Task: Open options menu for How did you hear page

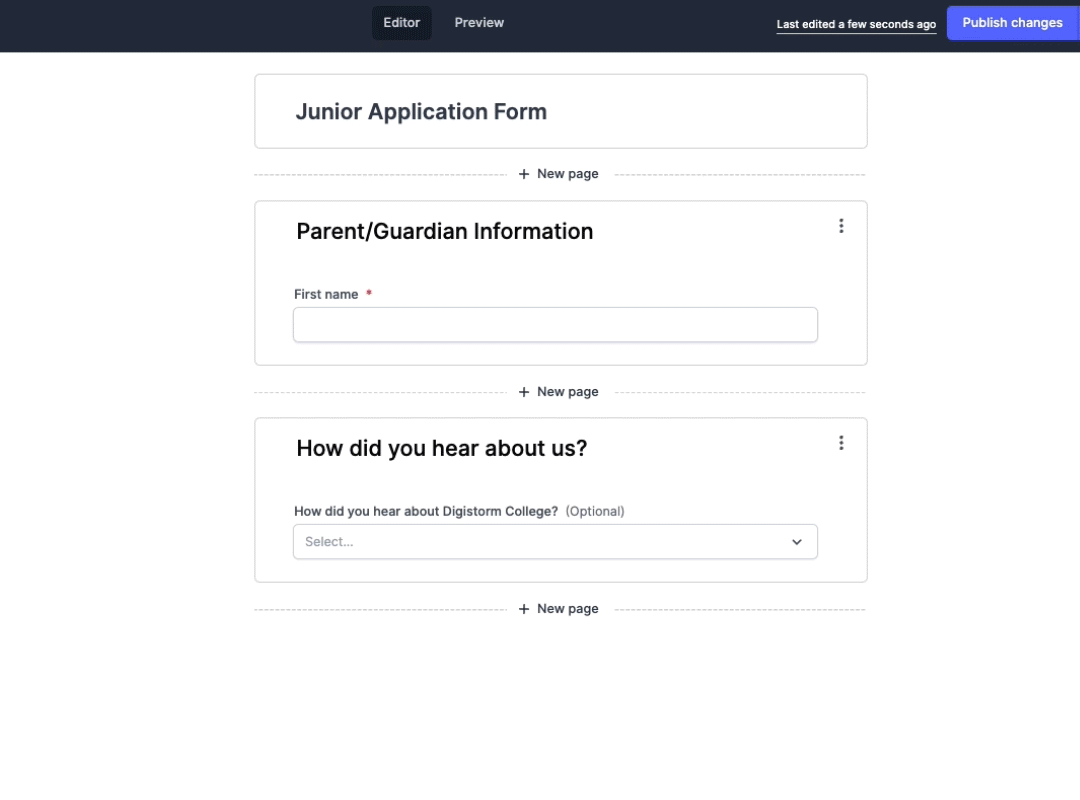Action: pyautogui.click(x=841, y=443)
